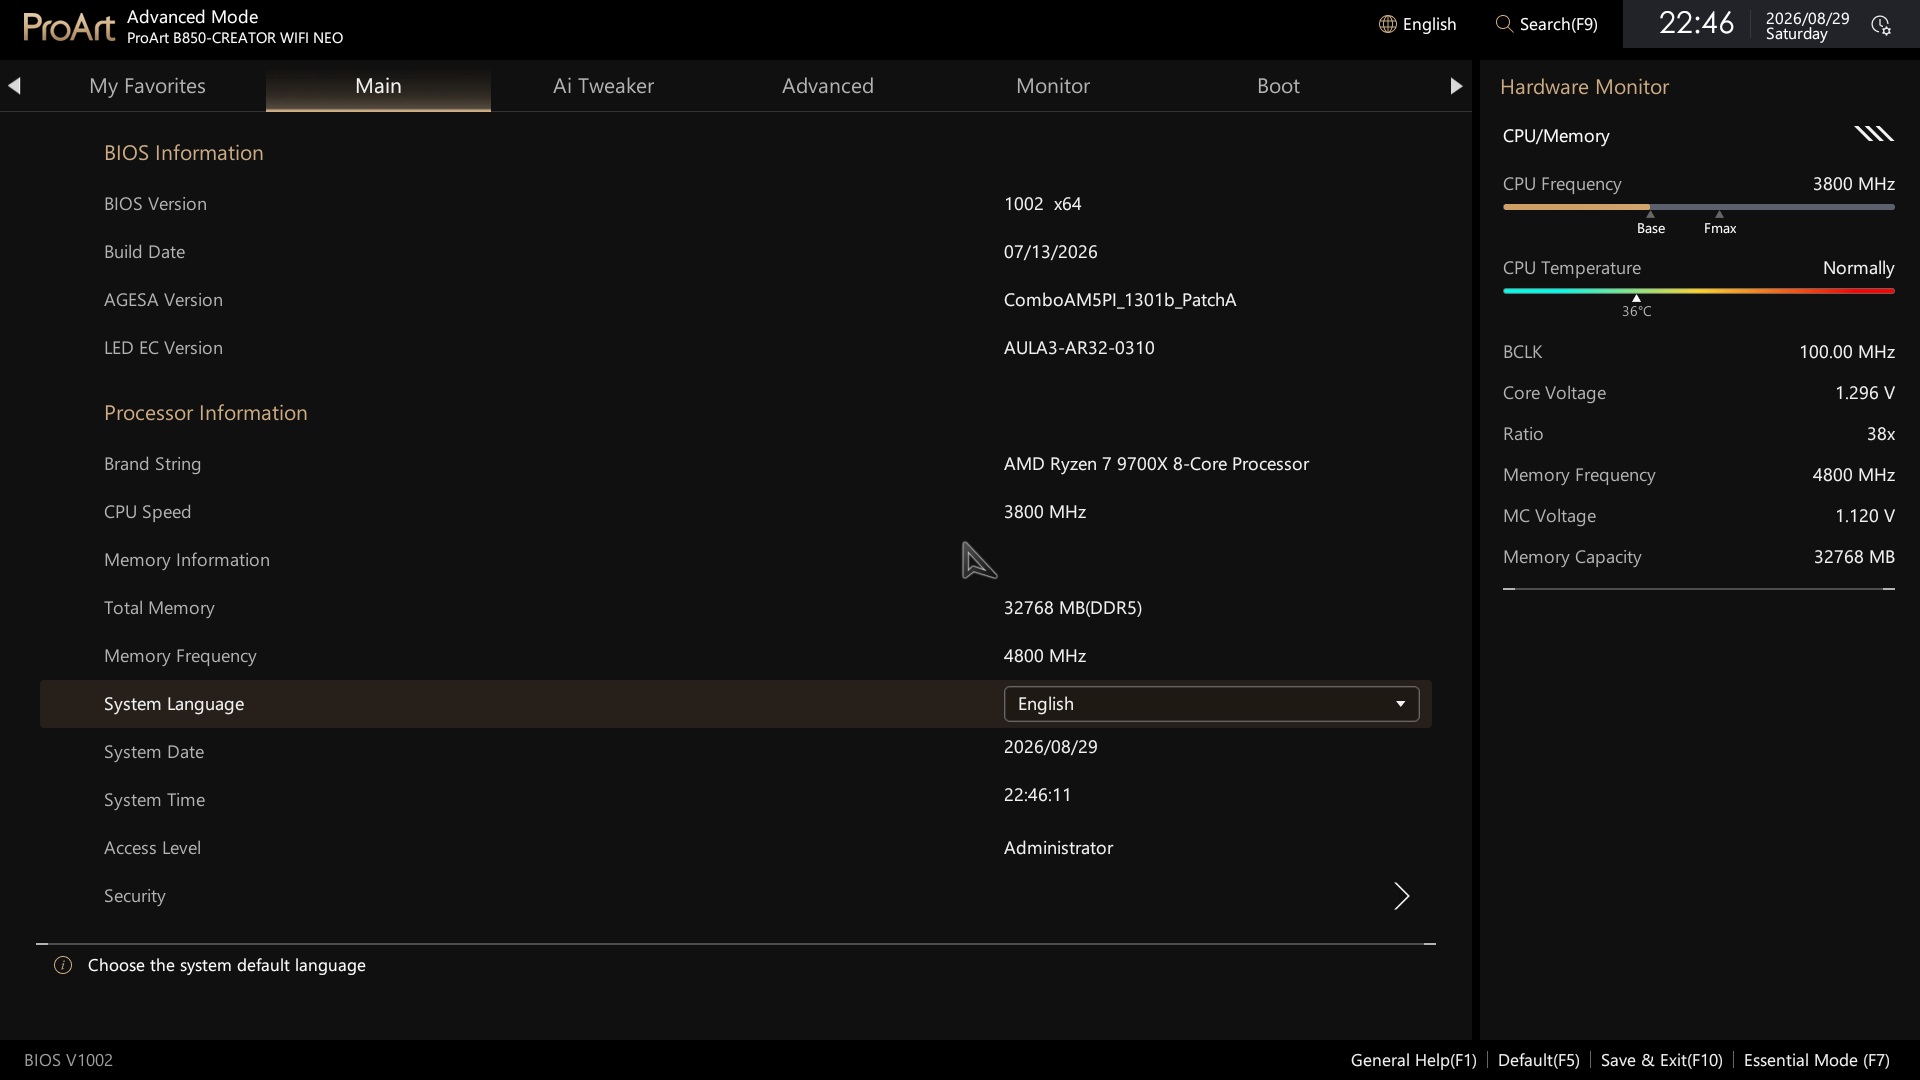Click the CPU/Memory striped icon

[x=1874, y=134]
